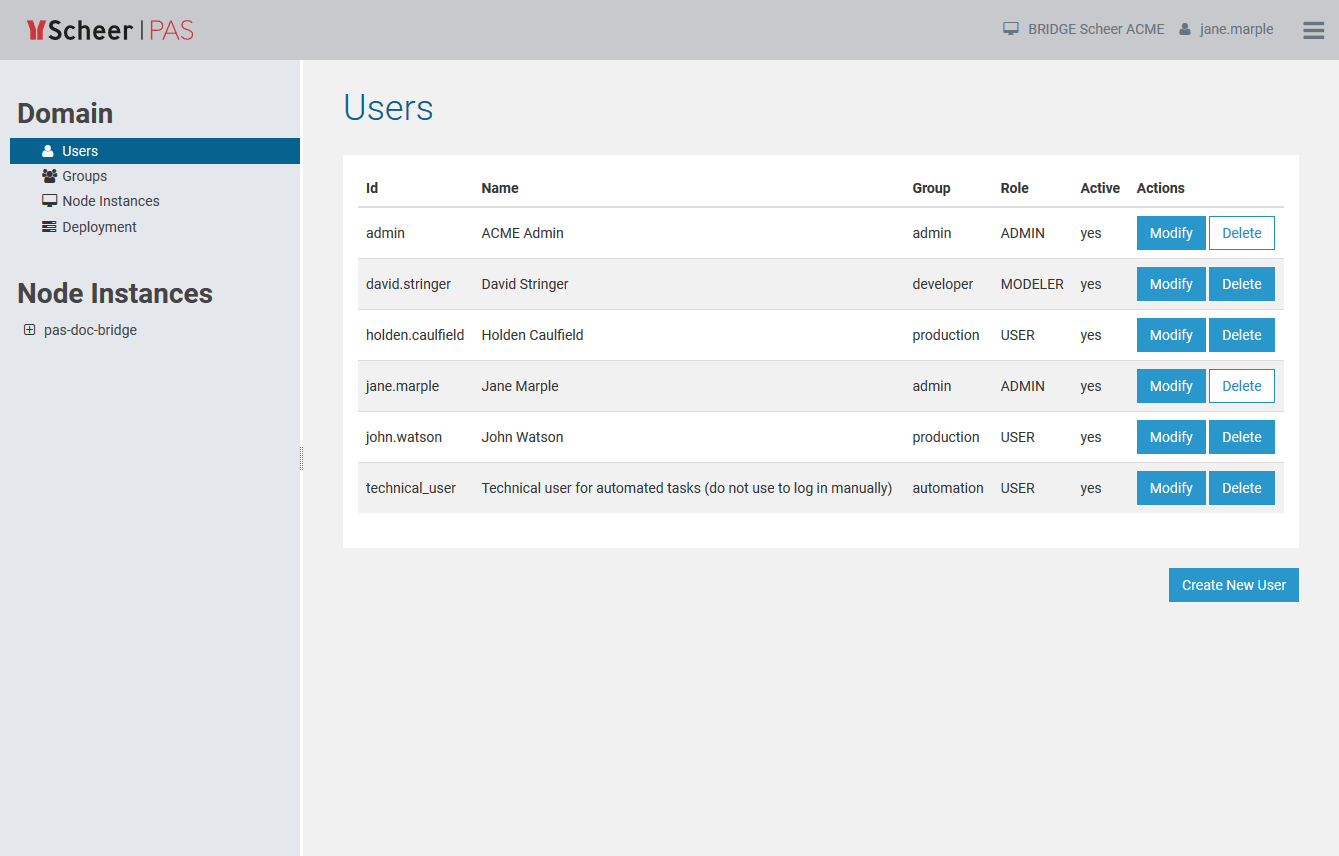1339x856 pixels.
Task: Go to Node Instances menu entry
Action: click(x=110, y=201)
